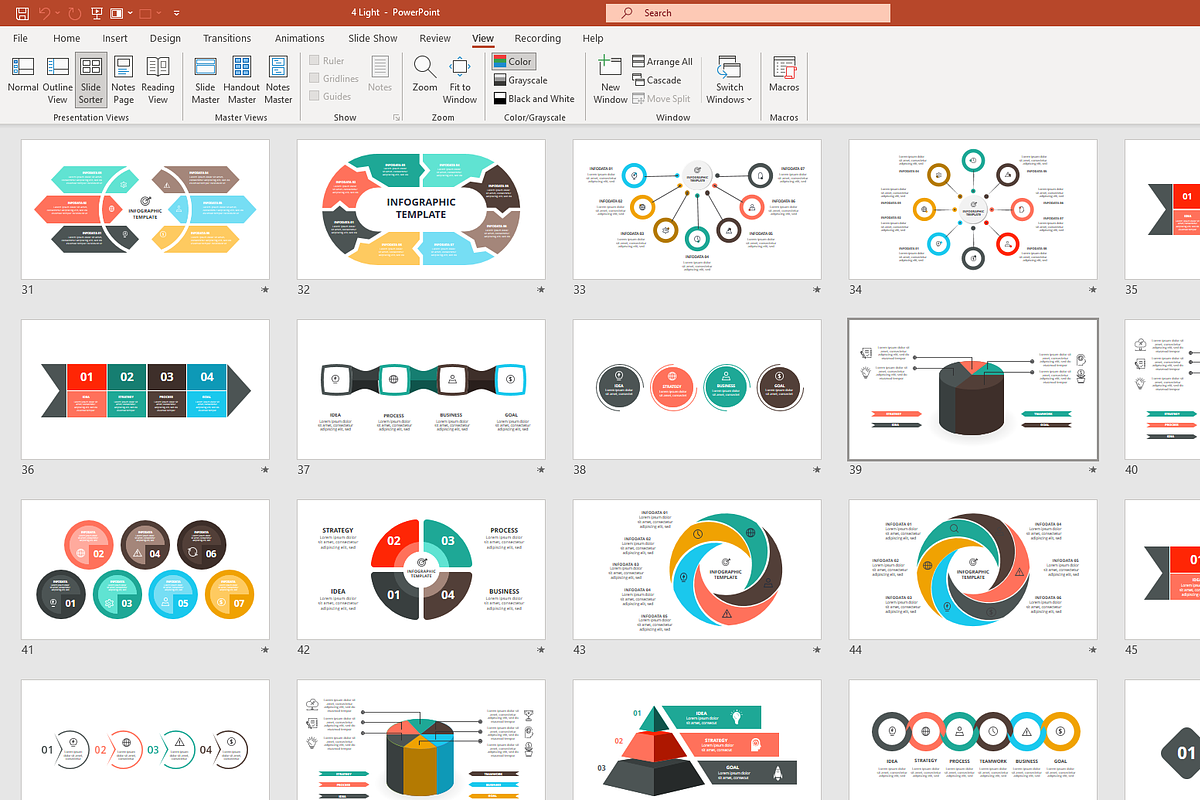
Task: Open Outline View
Action: 58,80
